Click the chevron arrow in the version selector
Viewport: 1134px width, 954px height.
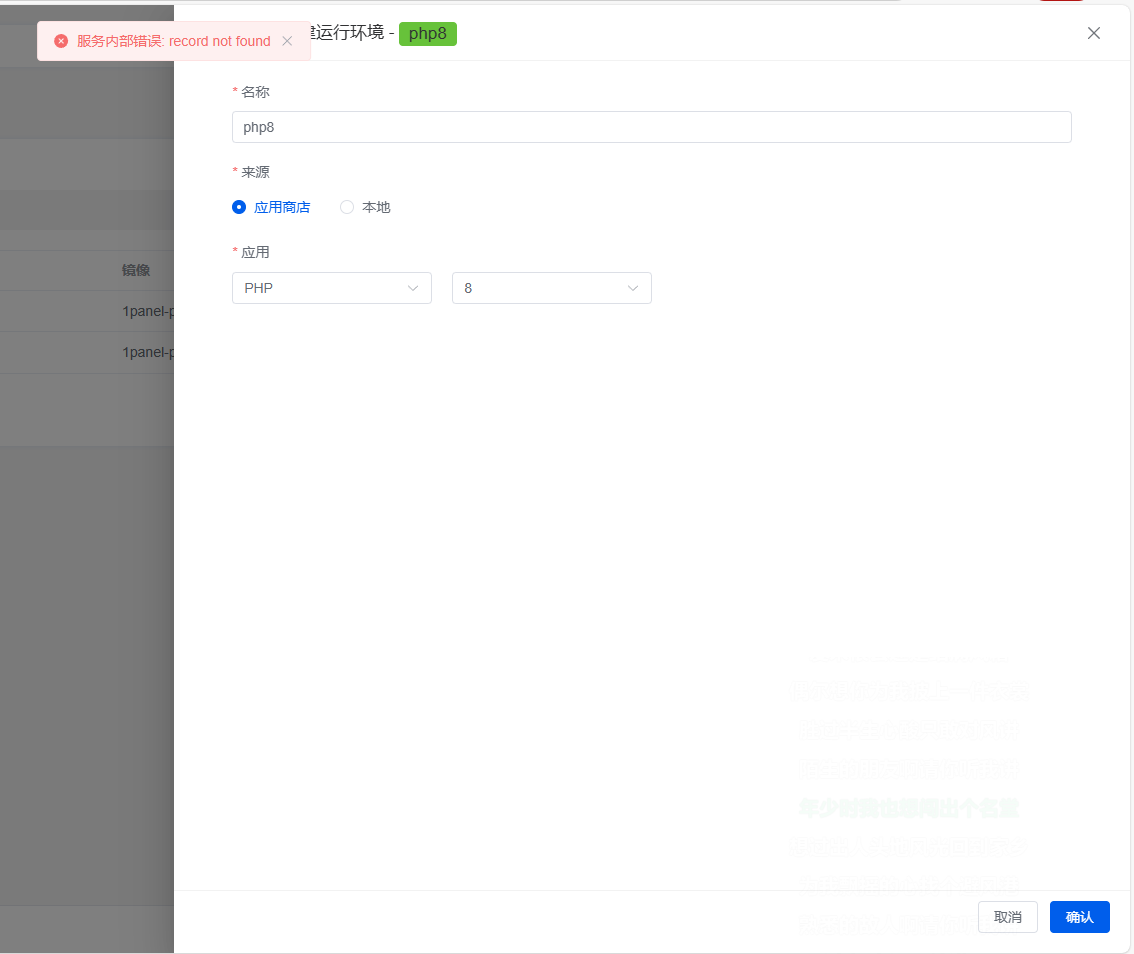(x=633, y=288)
